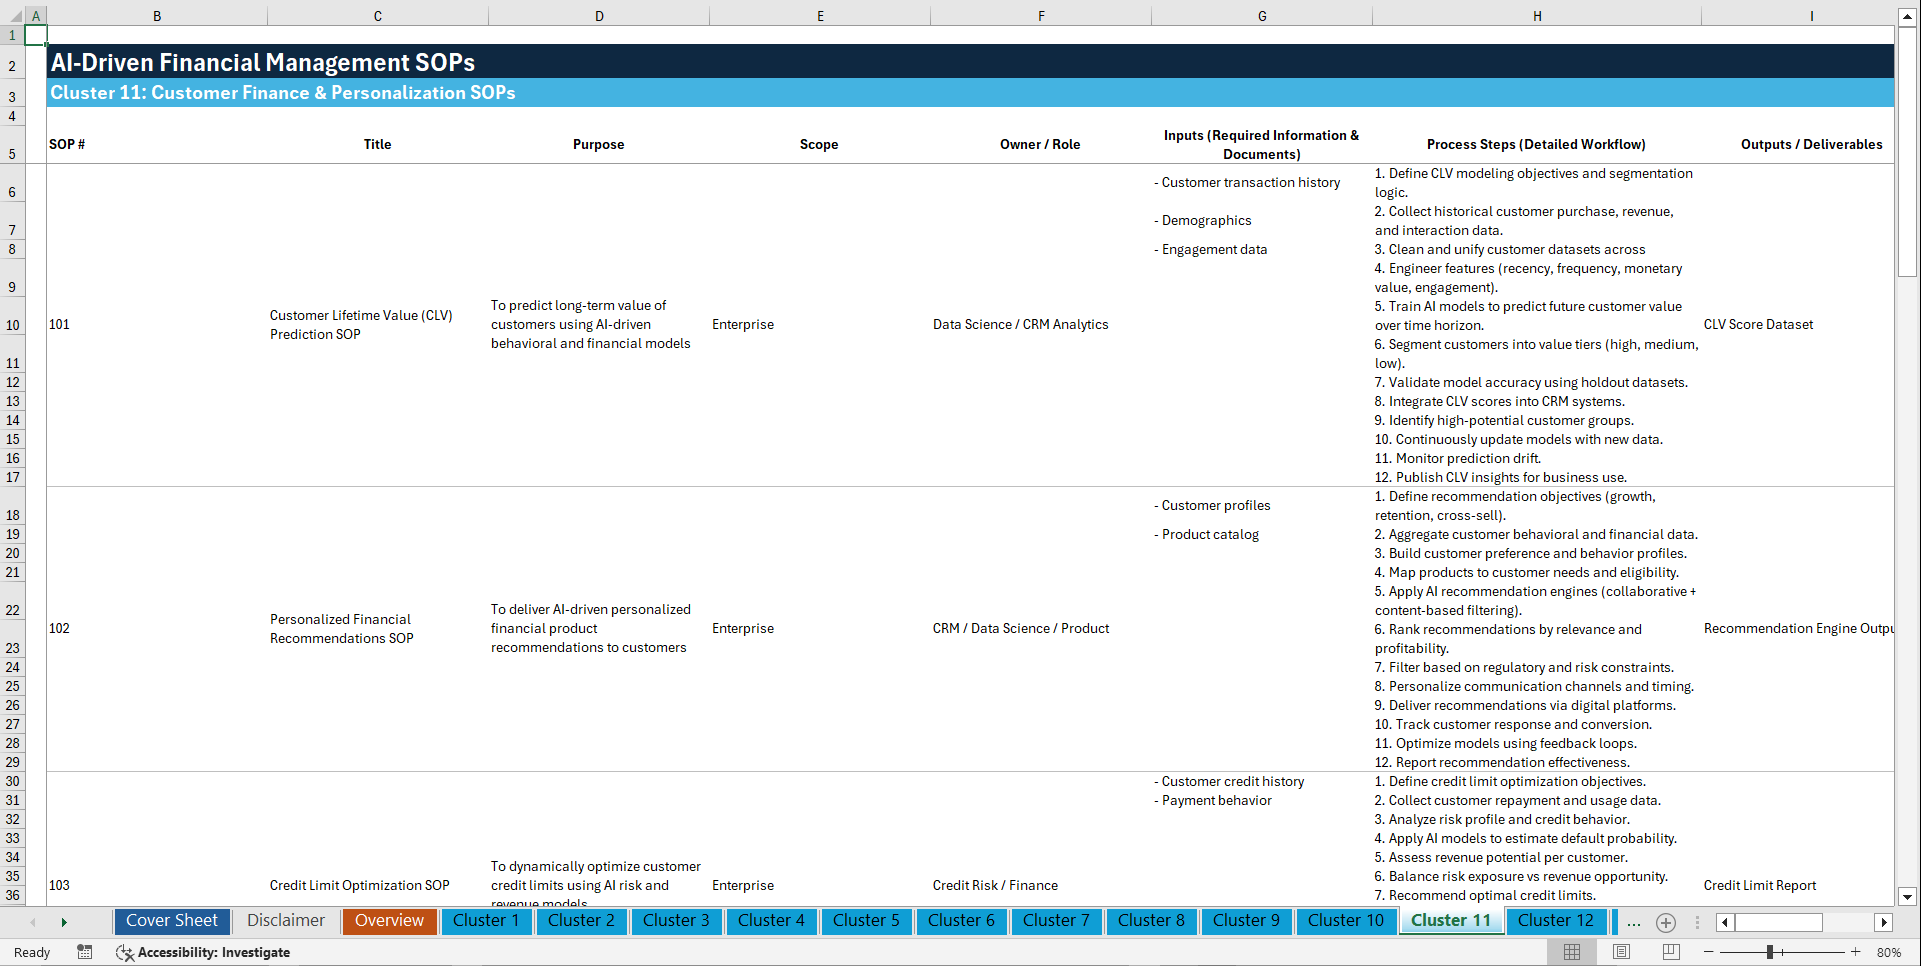1921x966 pixels.
Task: Switch to Normal view icon
Action: point(1572,952)
